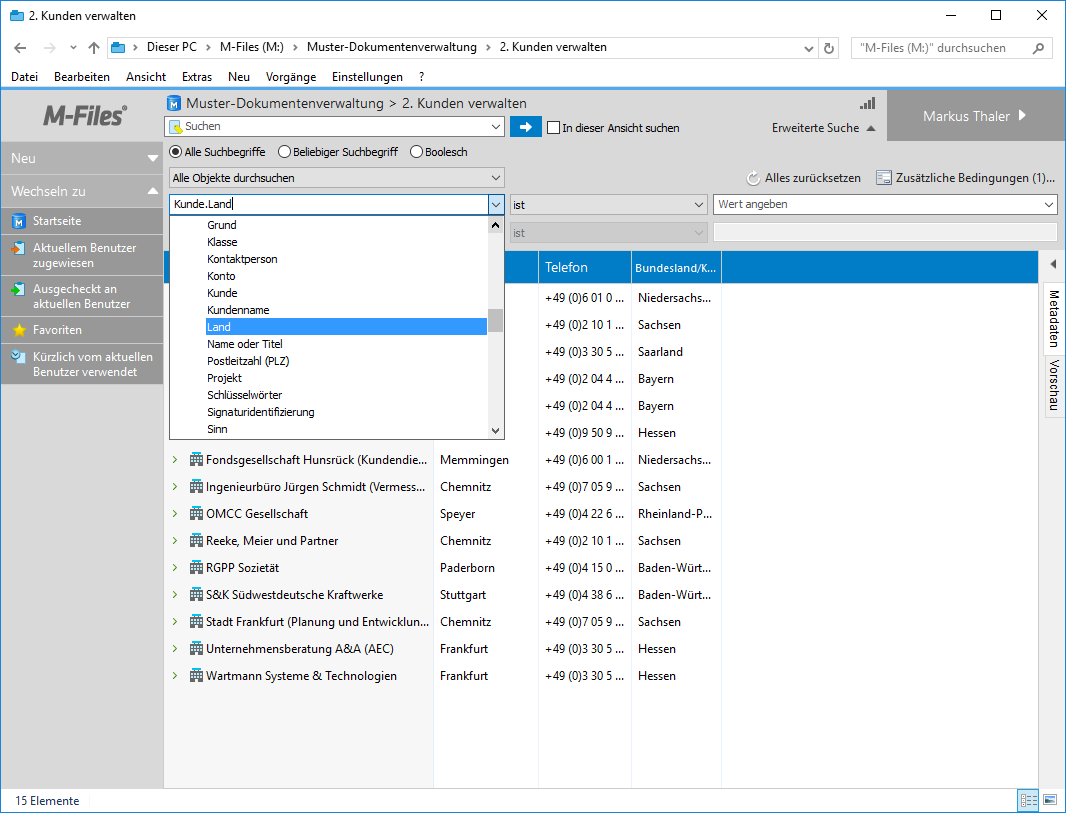The image size is (1066, 813).
Task: Open the Vorgänge menu
Action: 290,77
